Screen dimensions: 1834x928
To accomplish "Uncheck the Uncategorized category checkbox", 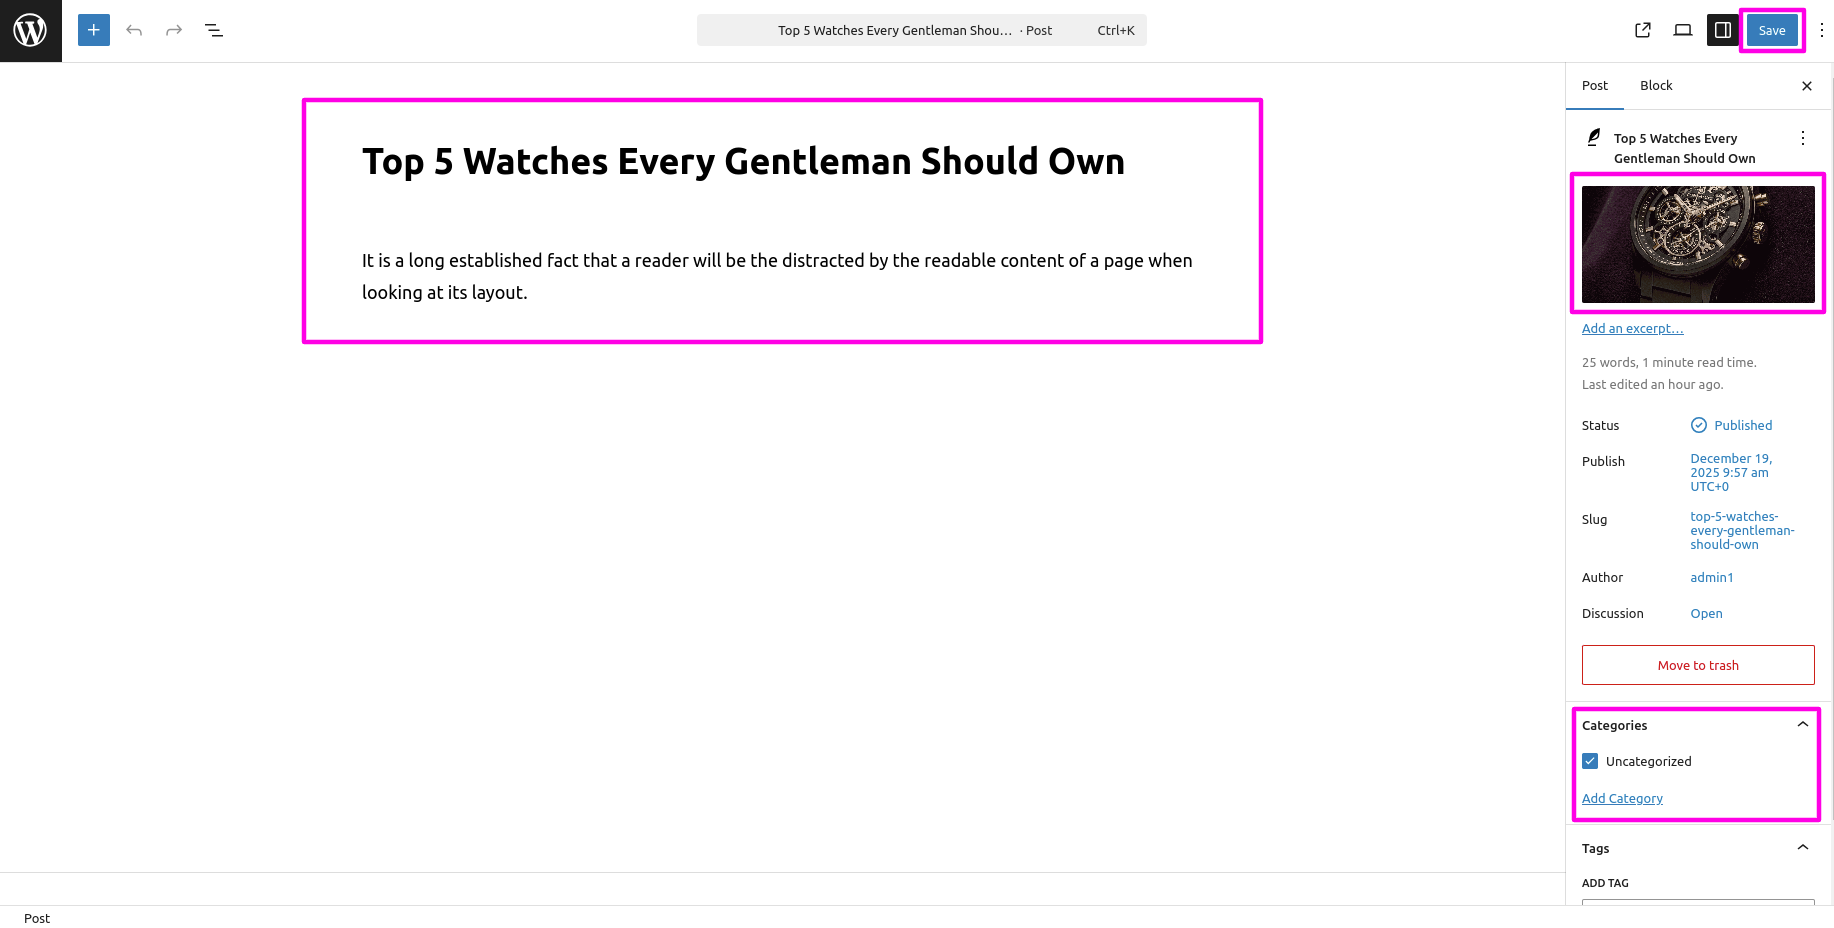I will tap(1591, 761).
